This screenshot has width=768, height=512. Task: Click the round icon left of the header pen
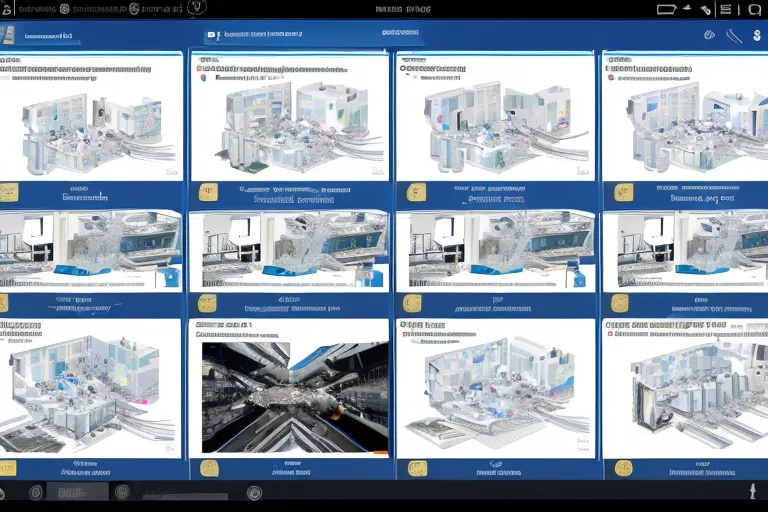point(709,35)
